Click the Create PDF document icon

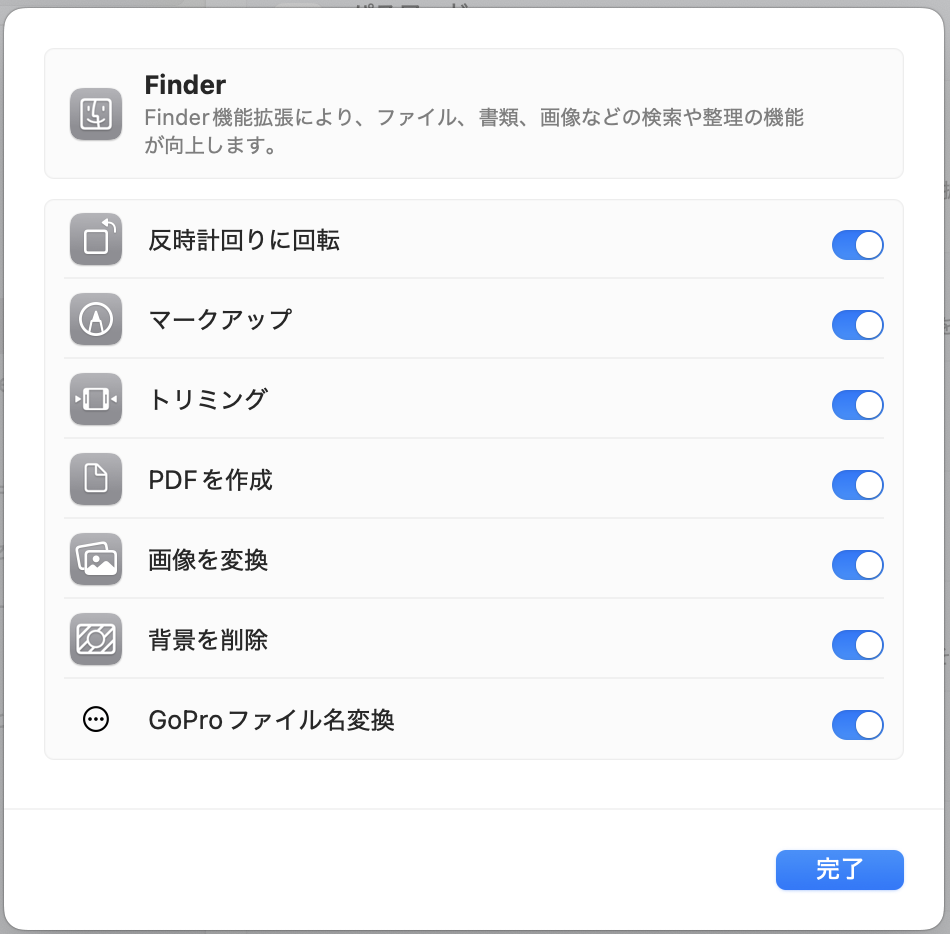pyautogui.click(x=96, y=479)
